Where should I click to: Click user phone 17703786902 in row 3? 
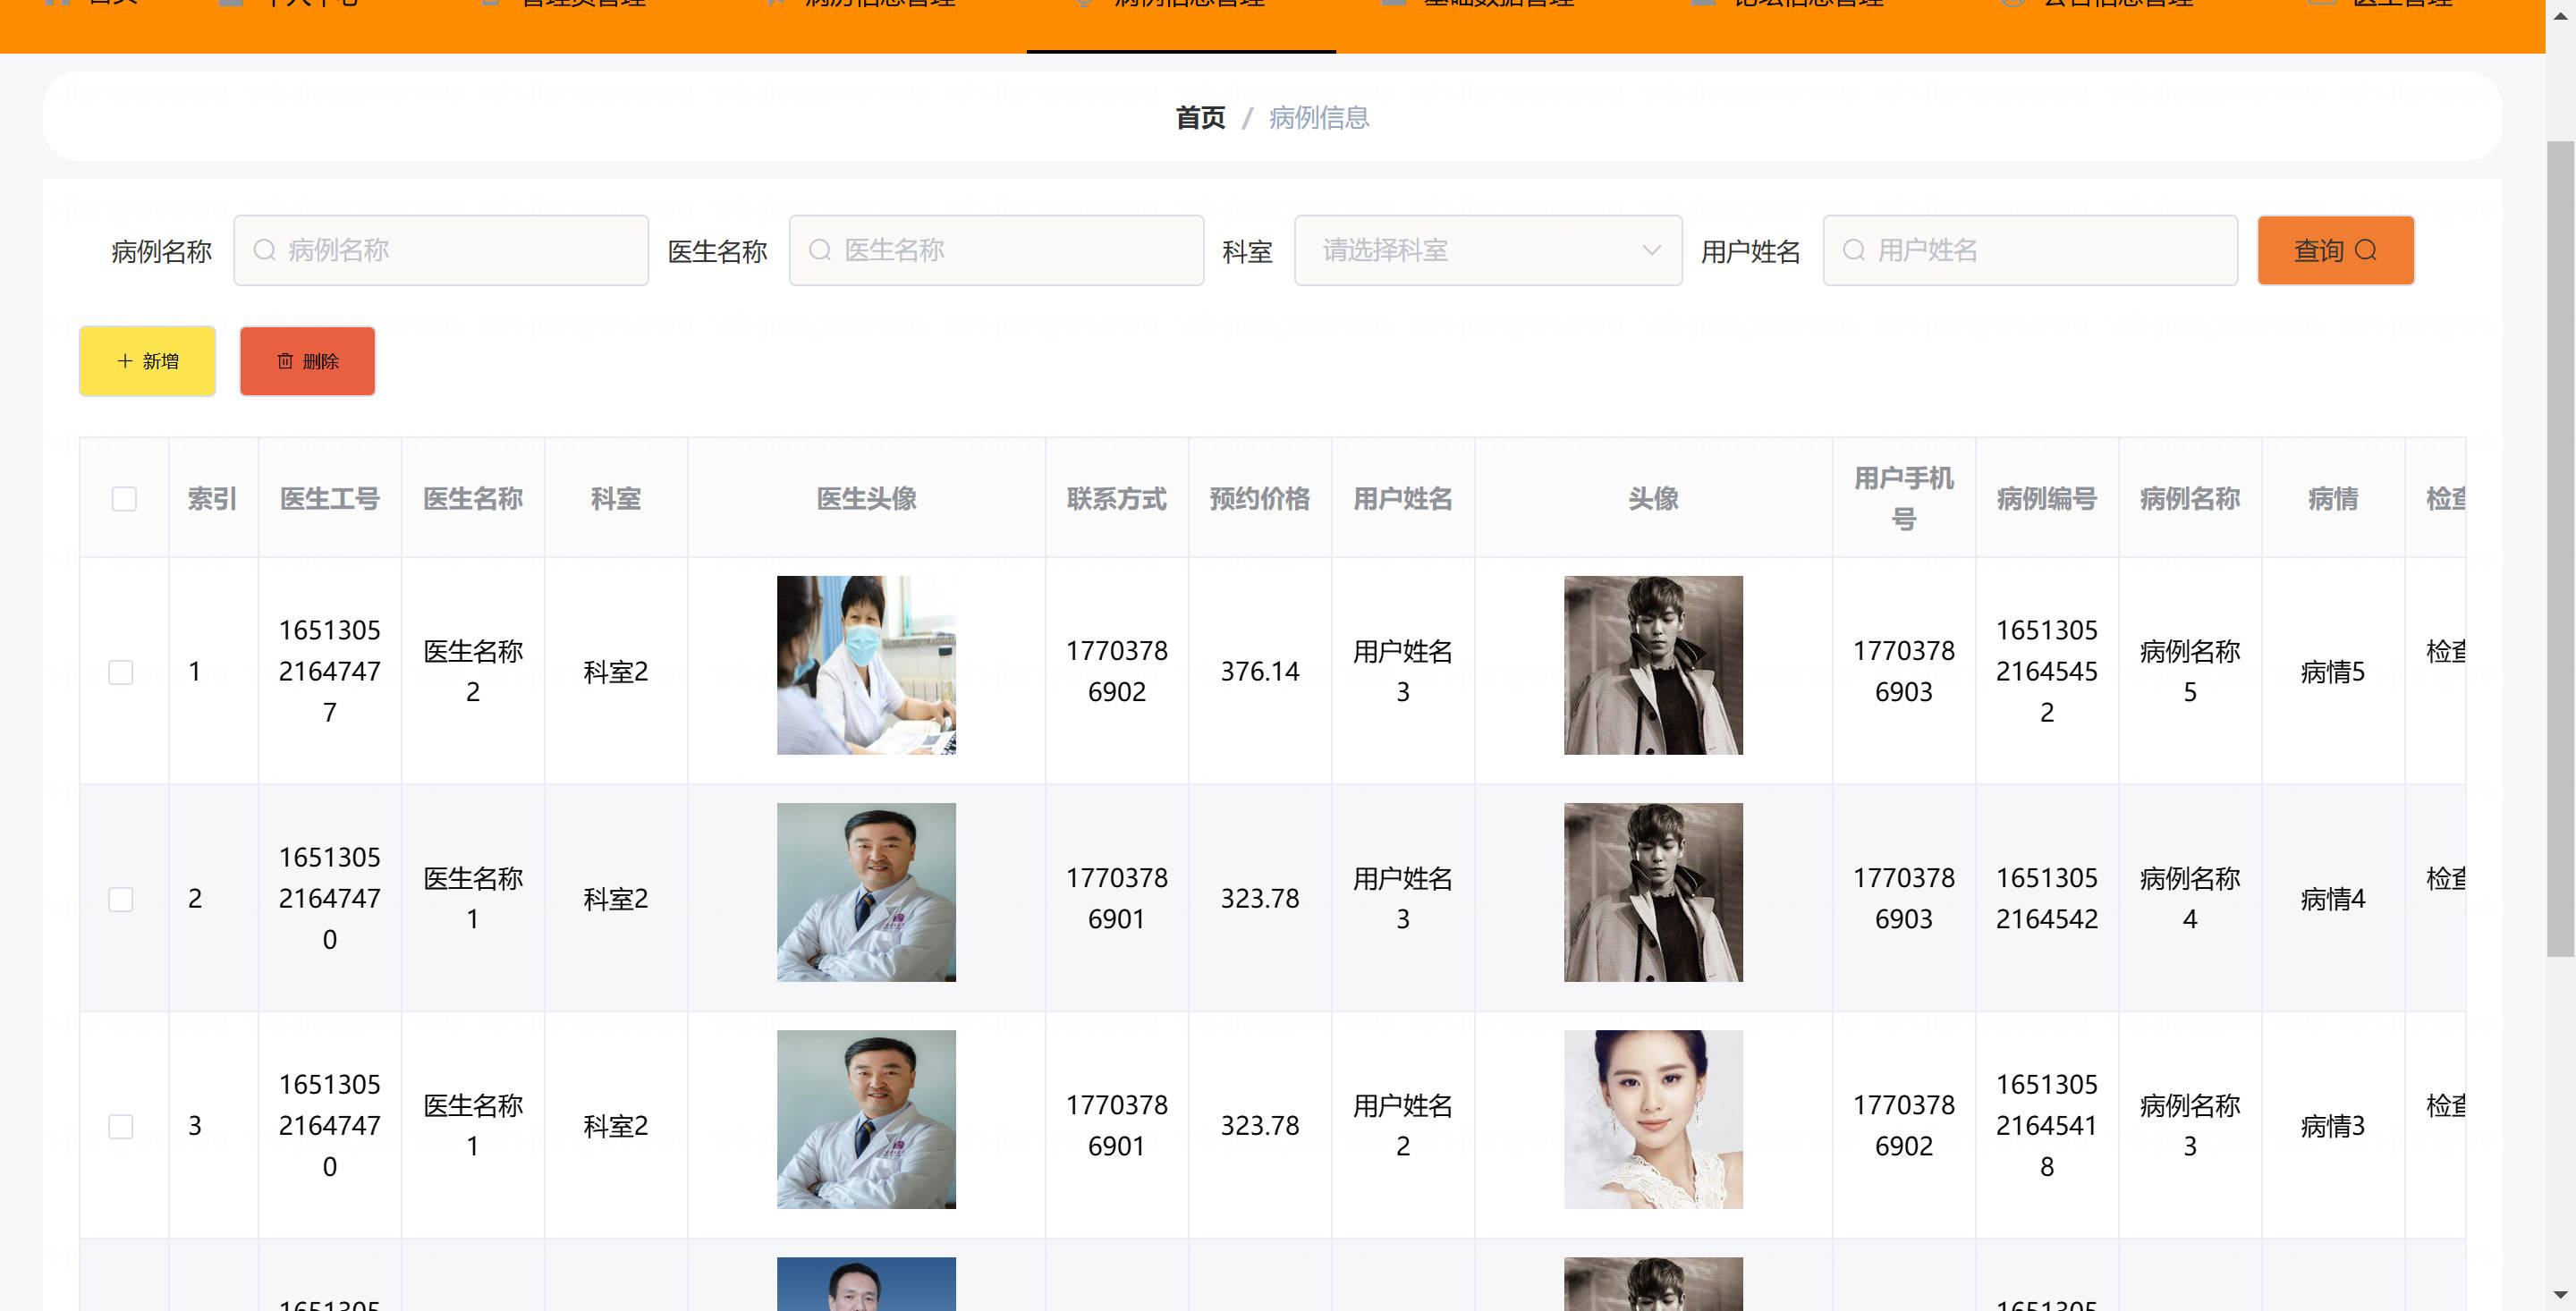[x=1903, y=1125]
